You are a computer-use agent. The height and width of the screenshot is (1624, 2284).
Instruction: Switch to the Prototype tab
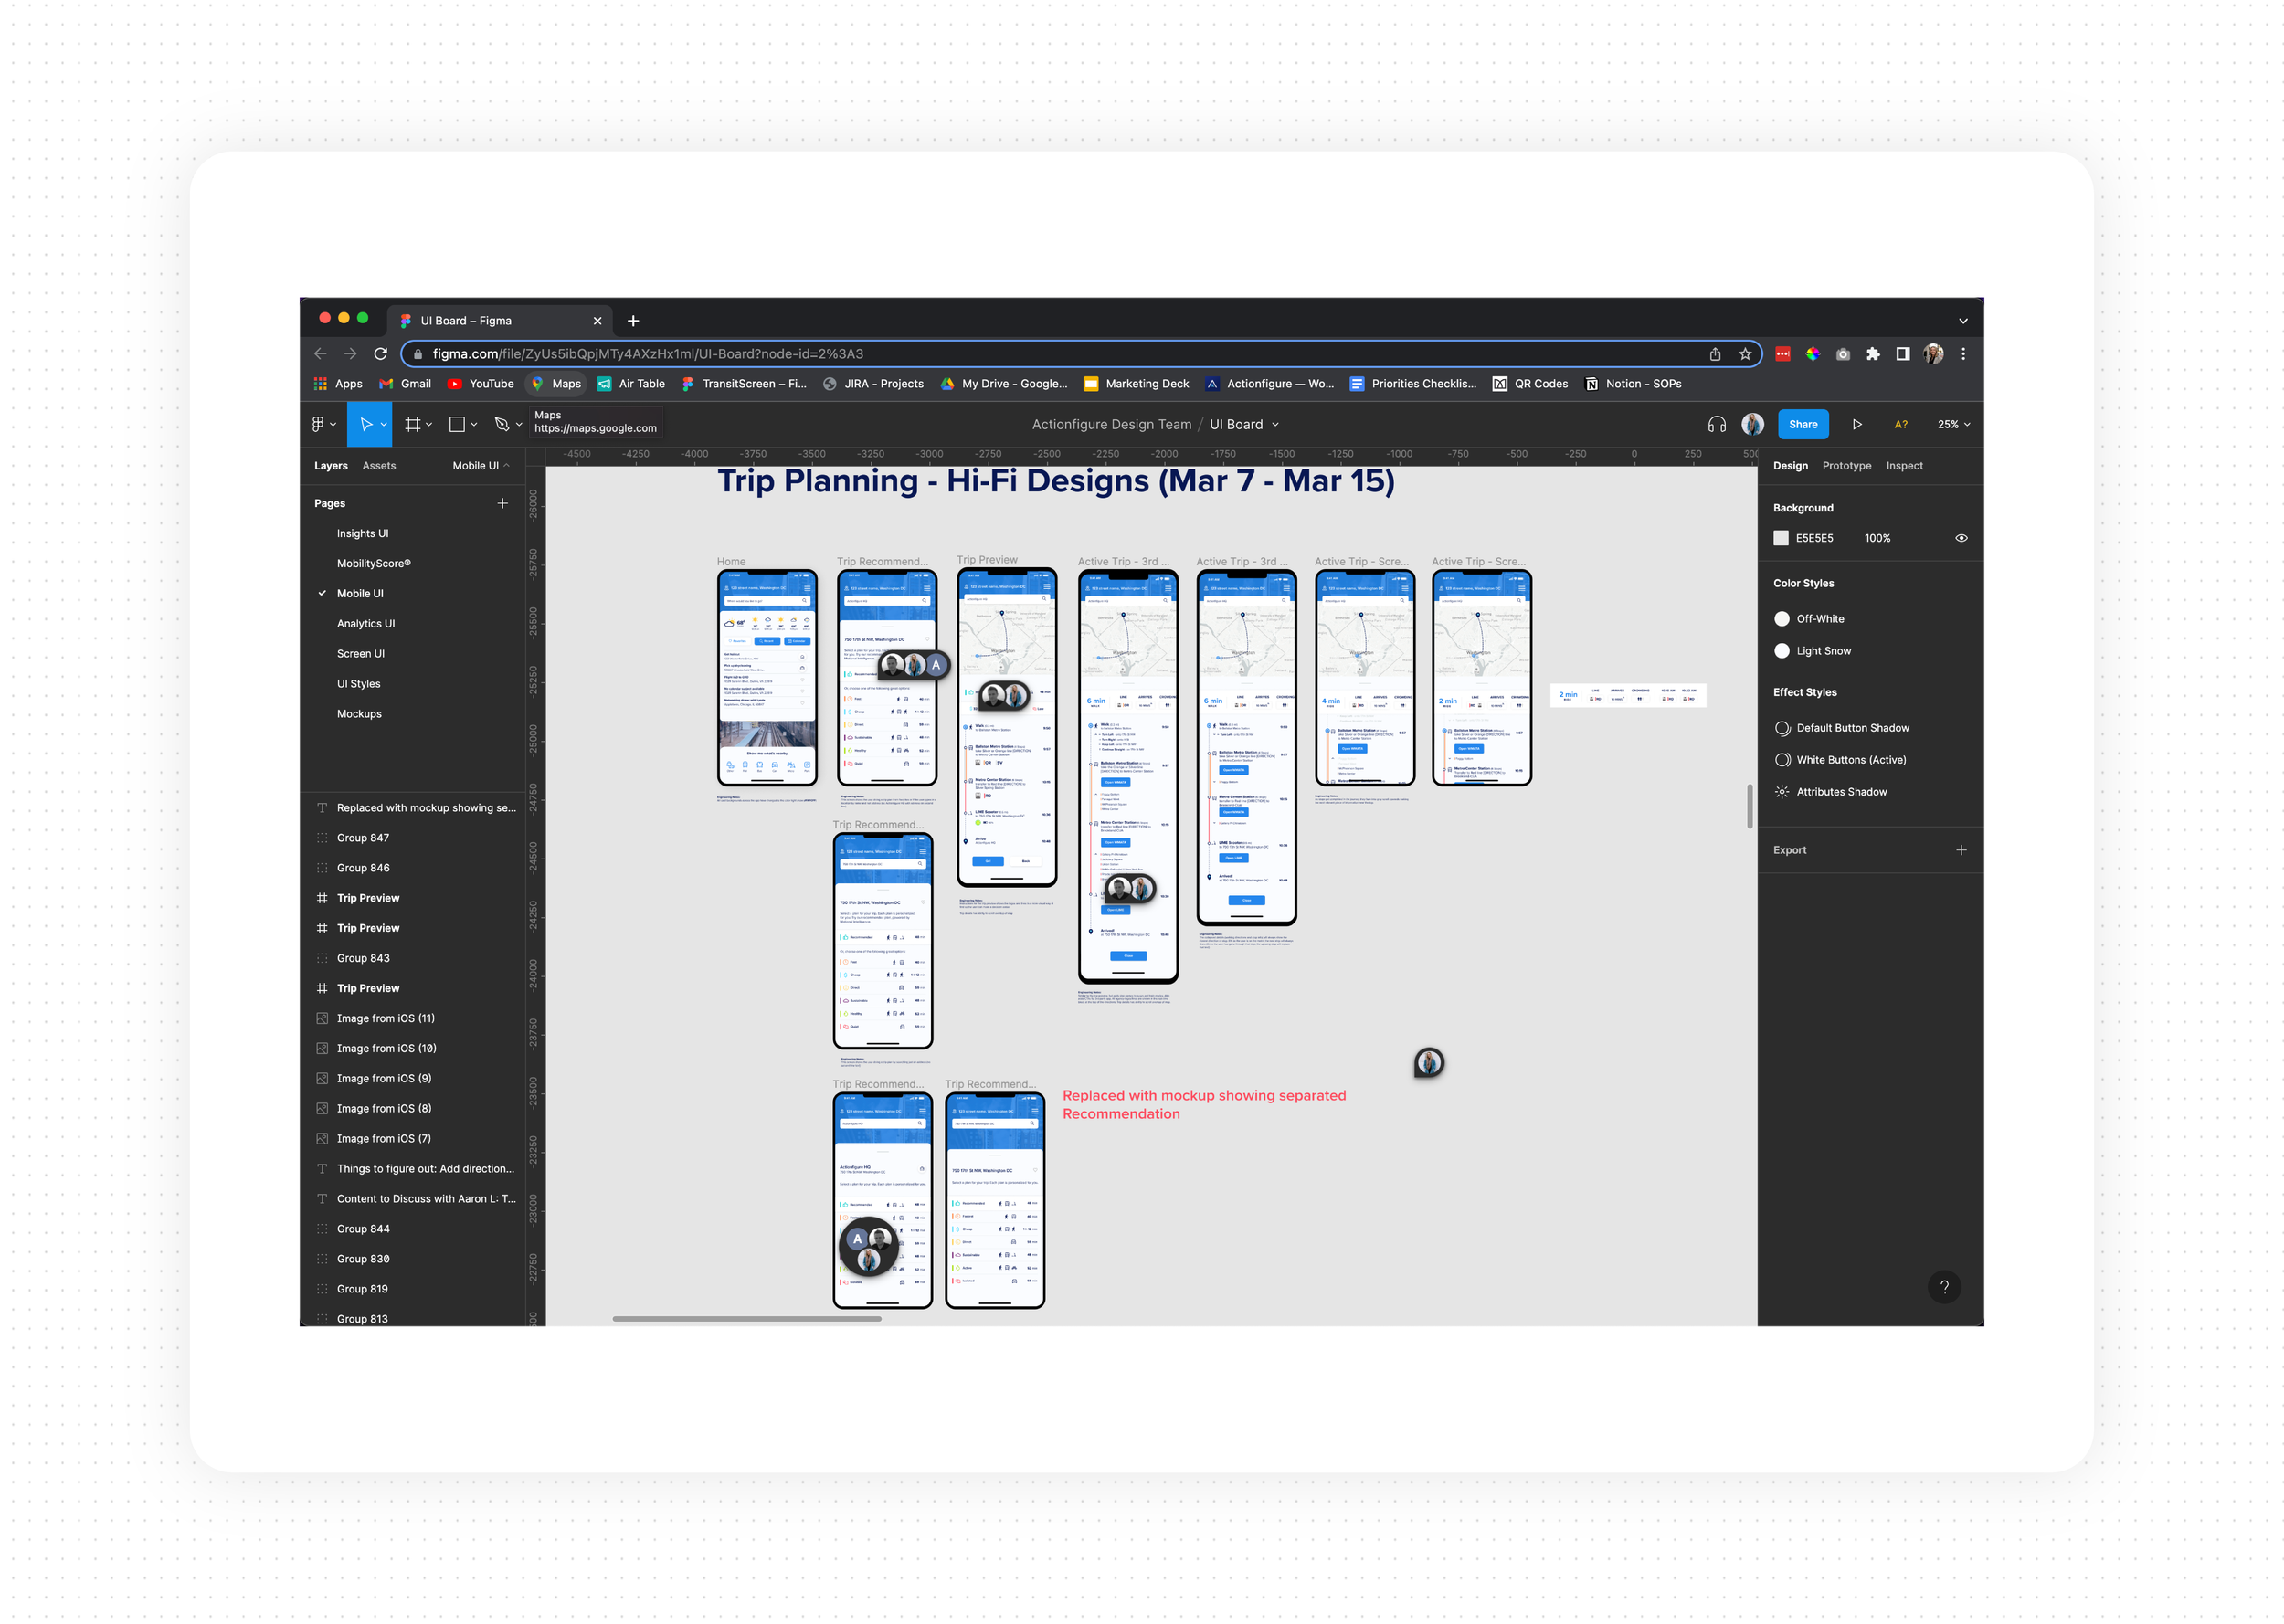pos(1846,466)
